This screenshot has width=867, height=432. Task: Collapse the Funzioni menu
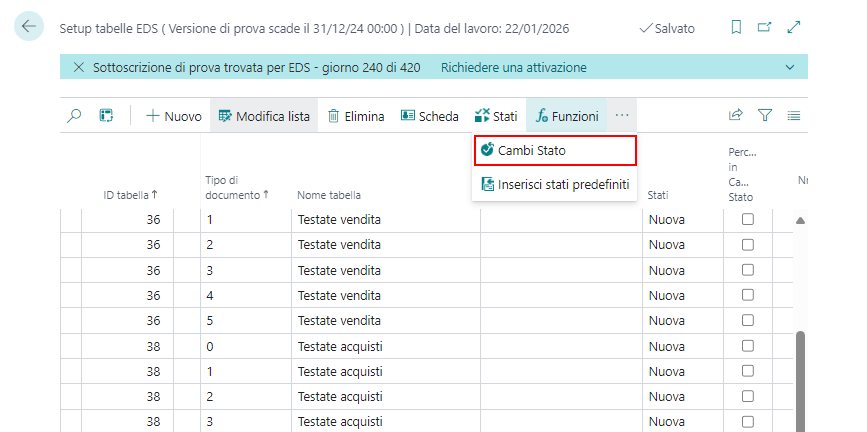[x=567, y=116]
